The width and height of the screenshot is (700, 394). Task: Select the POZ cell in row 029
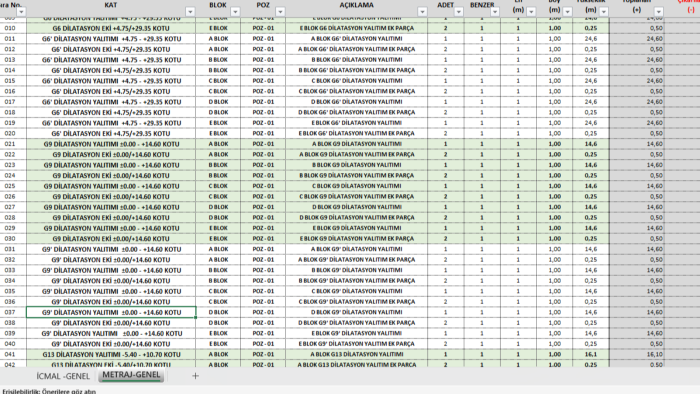(263, 228)
